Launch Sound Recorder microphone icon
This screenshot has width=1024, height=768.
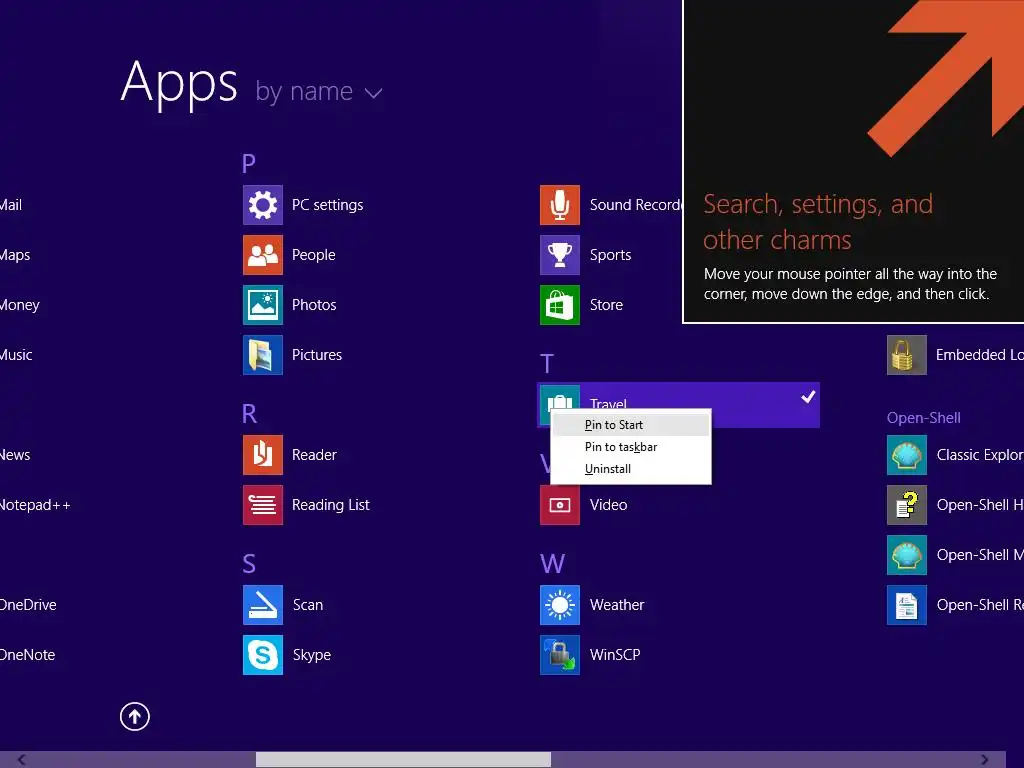tap(560, 205)
